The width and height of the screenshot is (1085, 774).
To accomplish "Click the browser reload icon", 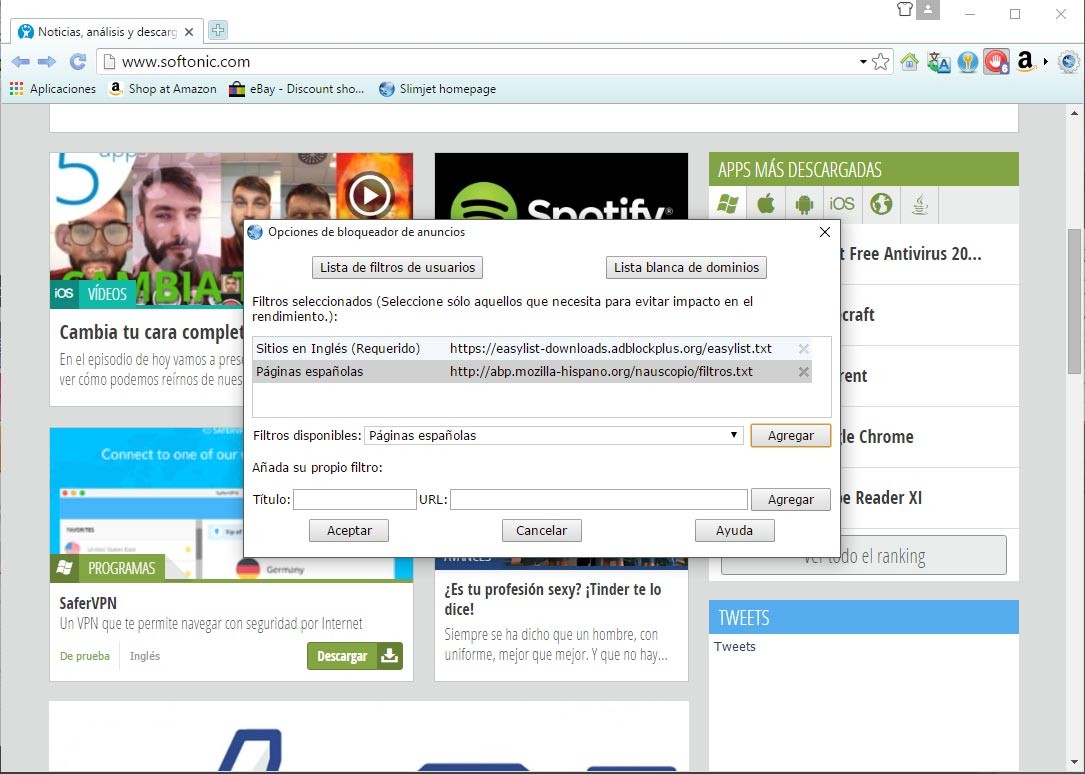I will (77, 62).
